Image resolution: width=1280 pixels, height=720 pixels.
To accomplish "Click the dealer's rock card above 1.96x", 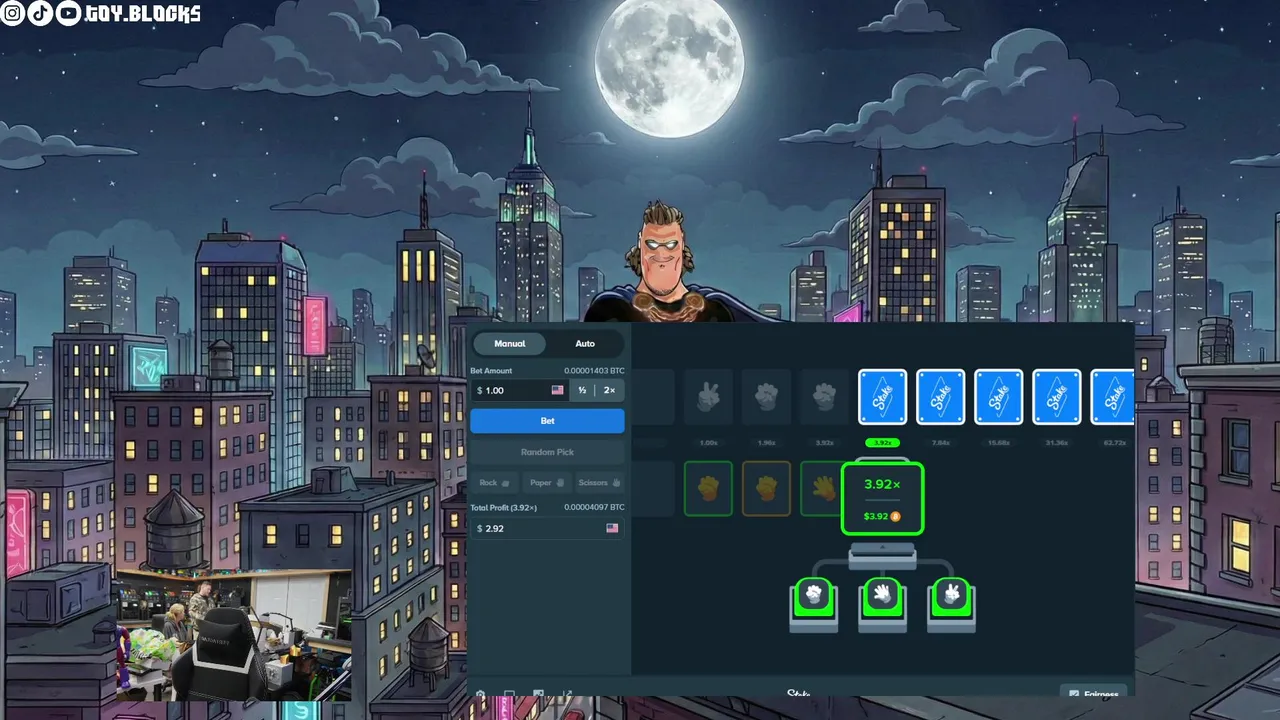I will tap(766, 397).
